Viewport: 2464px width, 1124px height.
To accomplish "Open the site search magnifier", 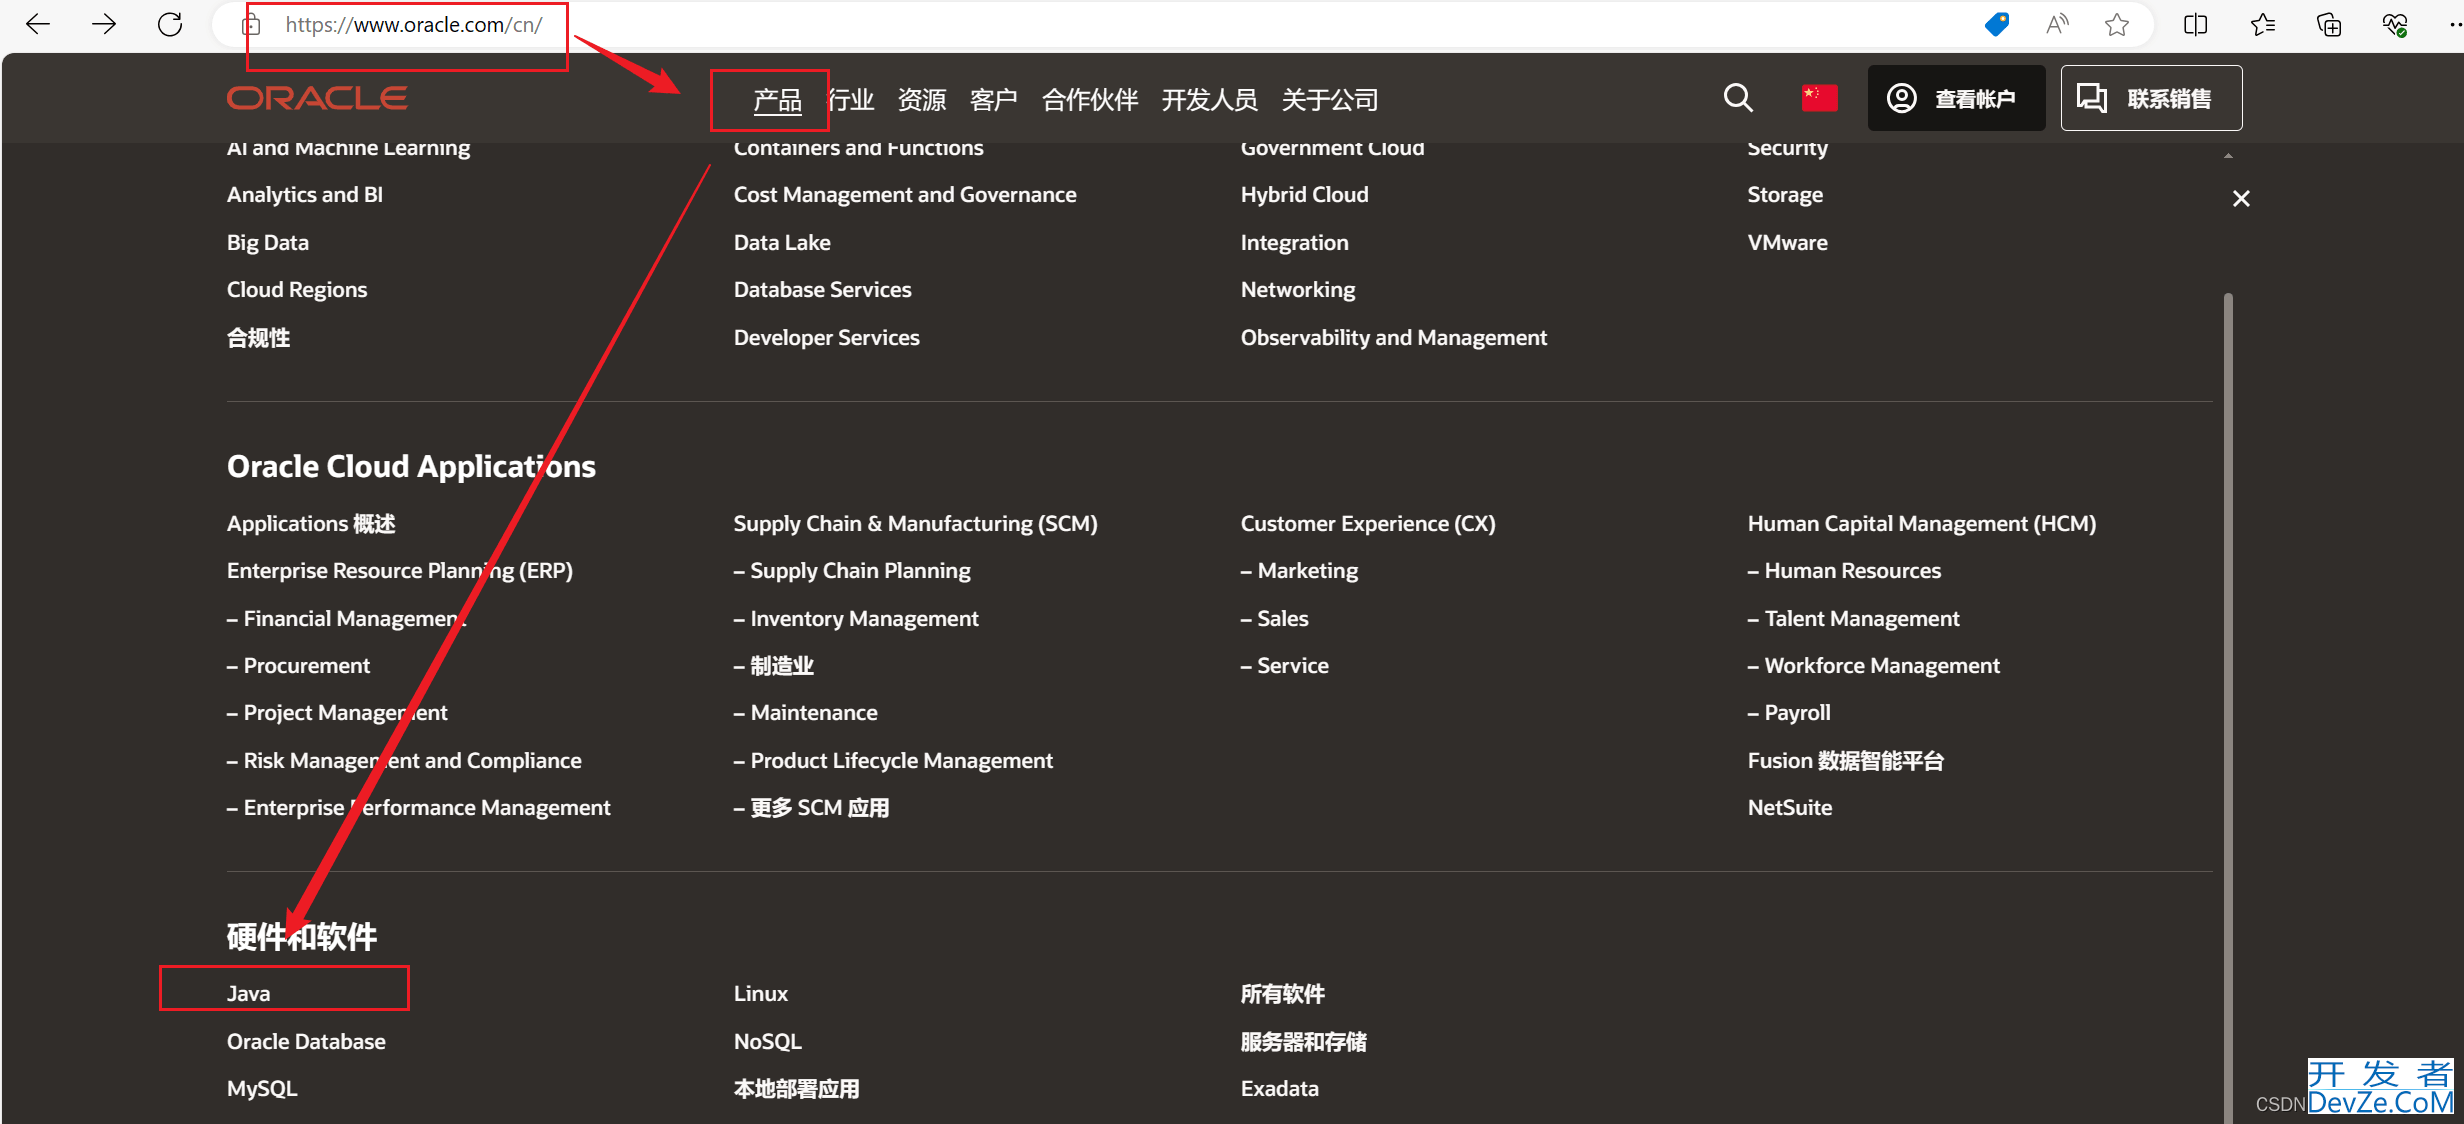I will coord(1738,98).
